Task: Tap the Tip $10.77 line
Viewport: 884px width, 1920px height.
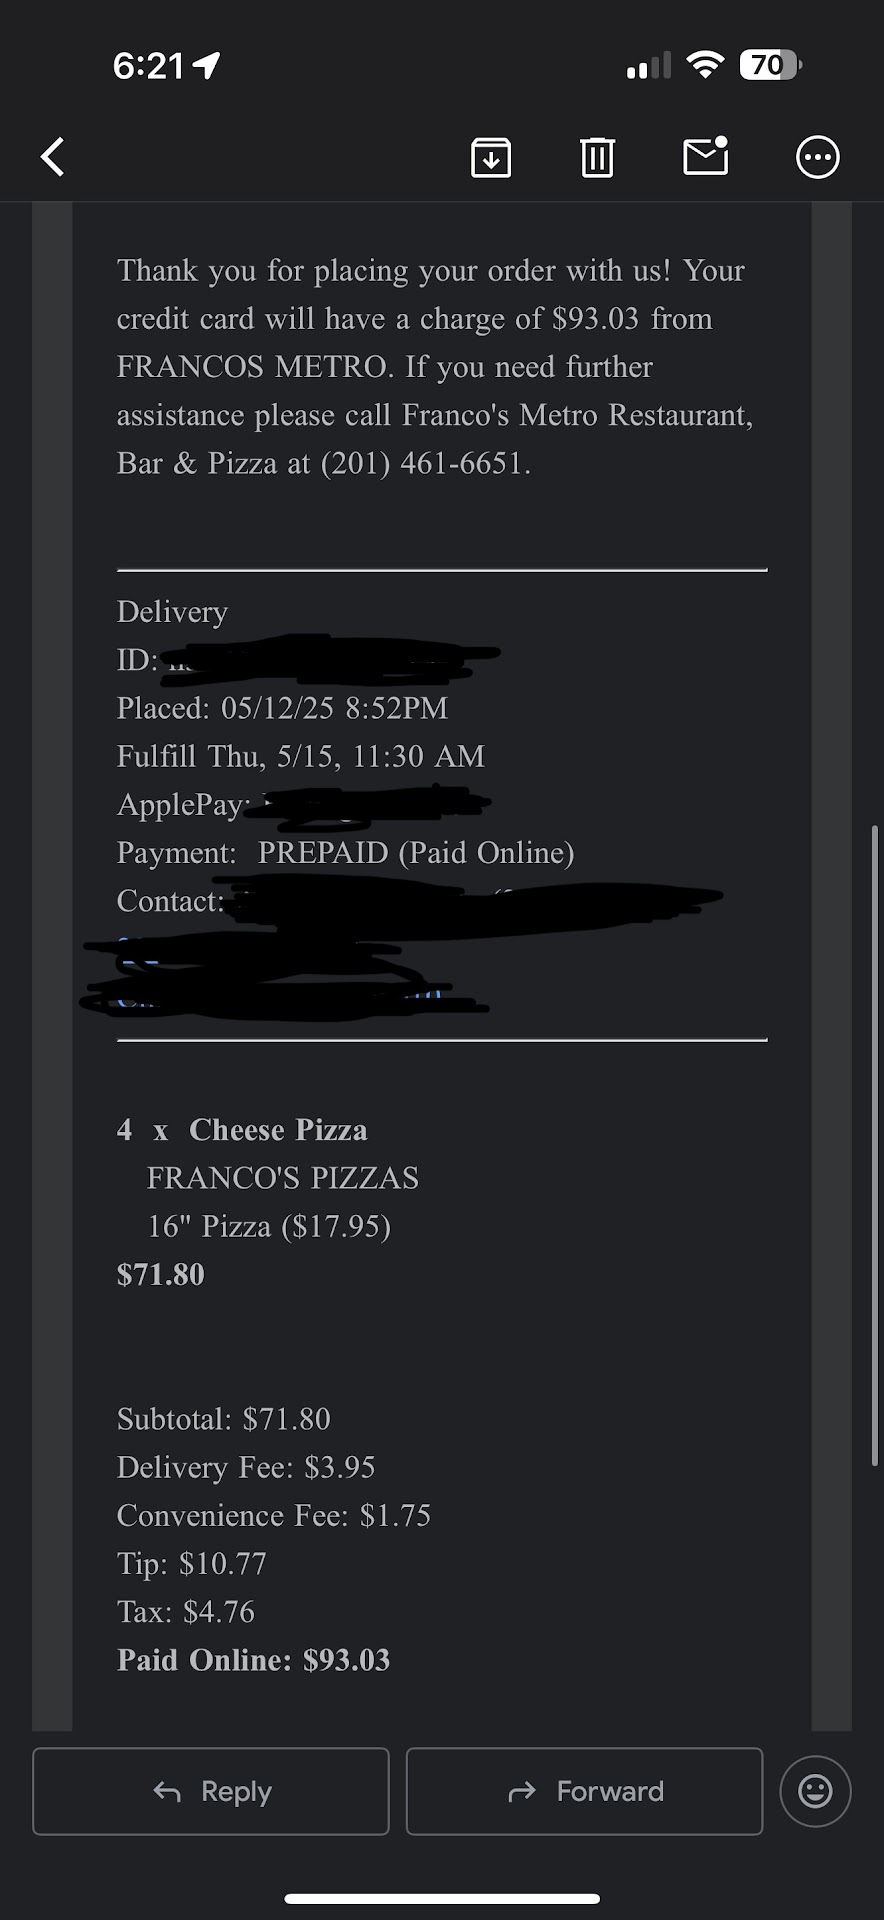Action: pyautogui.click(x=192, y=1563)
